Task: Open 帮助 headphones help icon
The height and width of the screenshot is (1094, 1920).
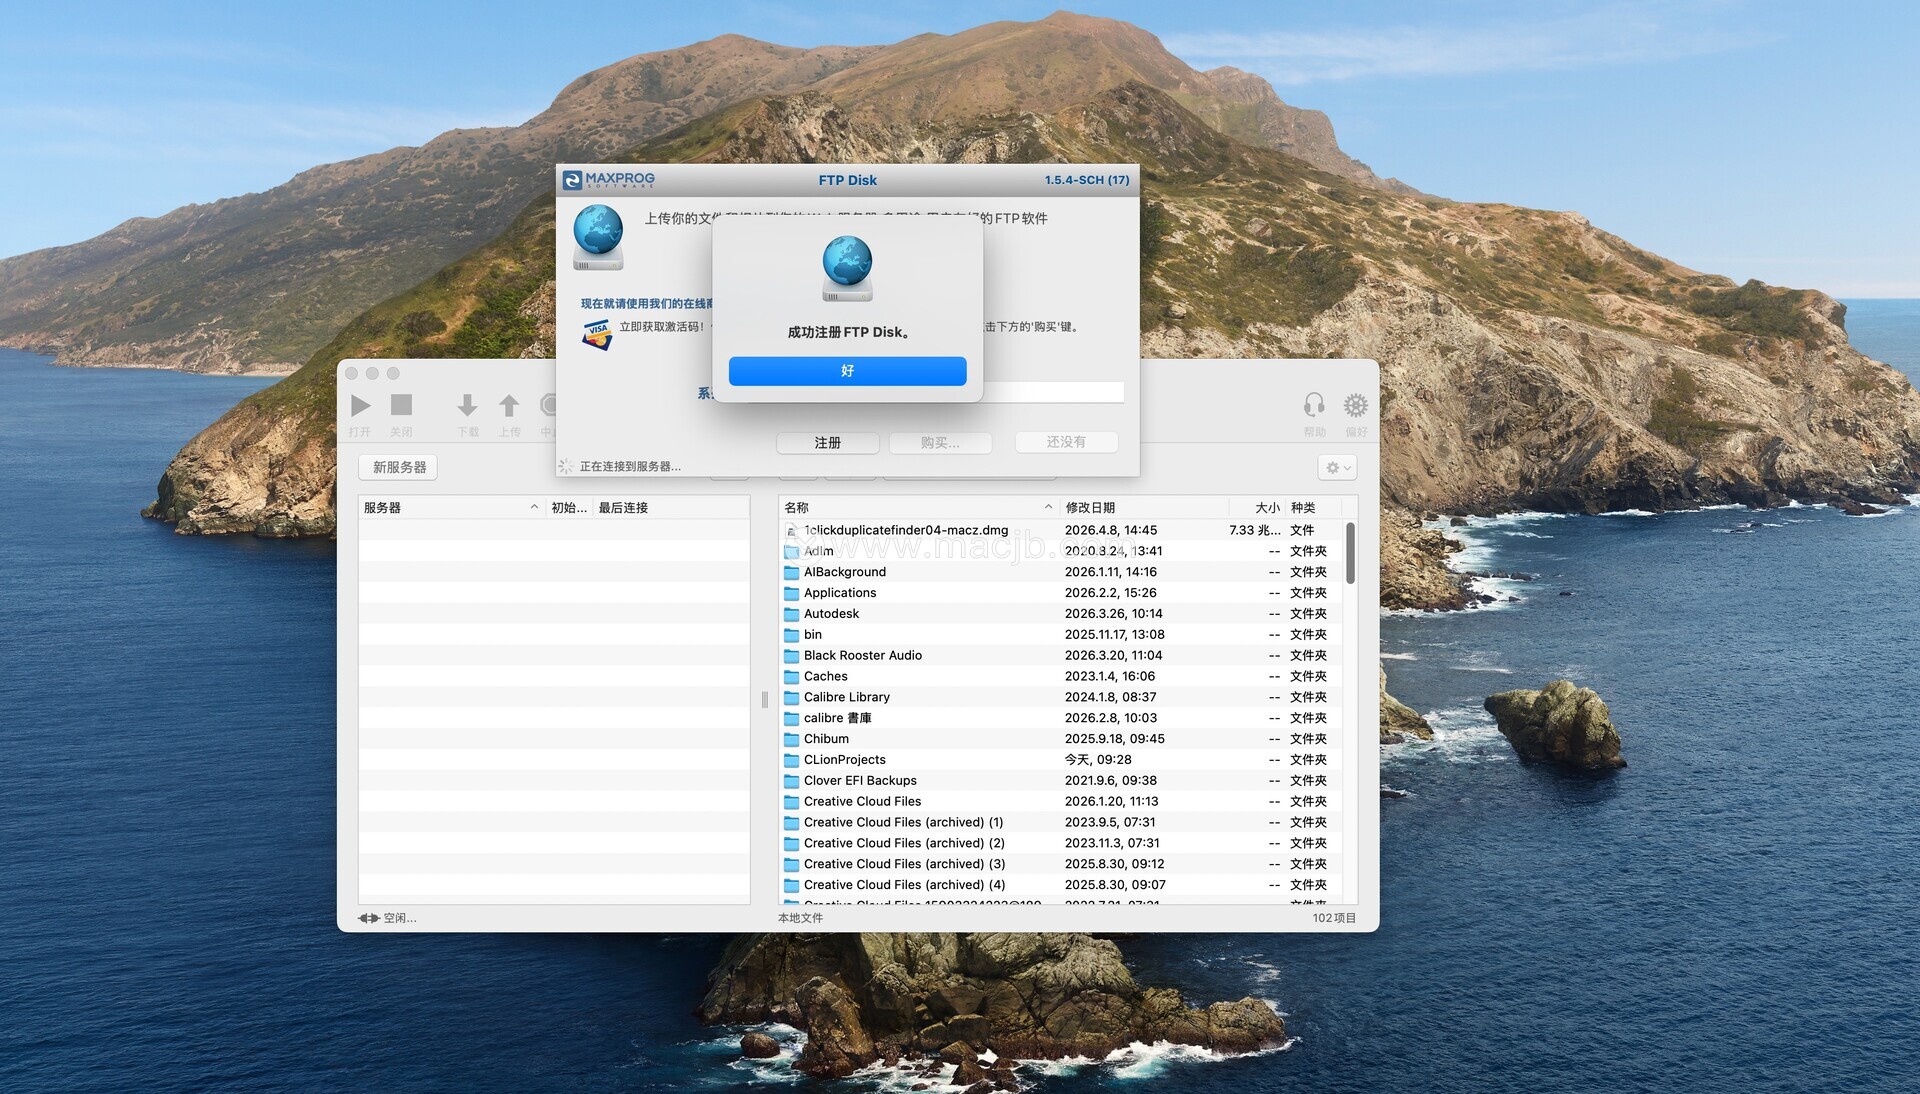Action: pos(1314,405)
